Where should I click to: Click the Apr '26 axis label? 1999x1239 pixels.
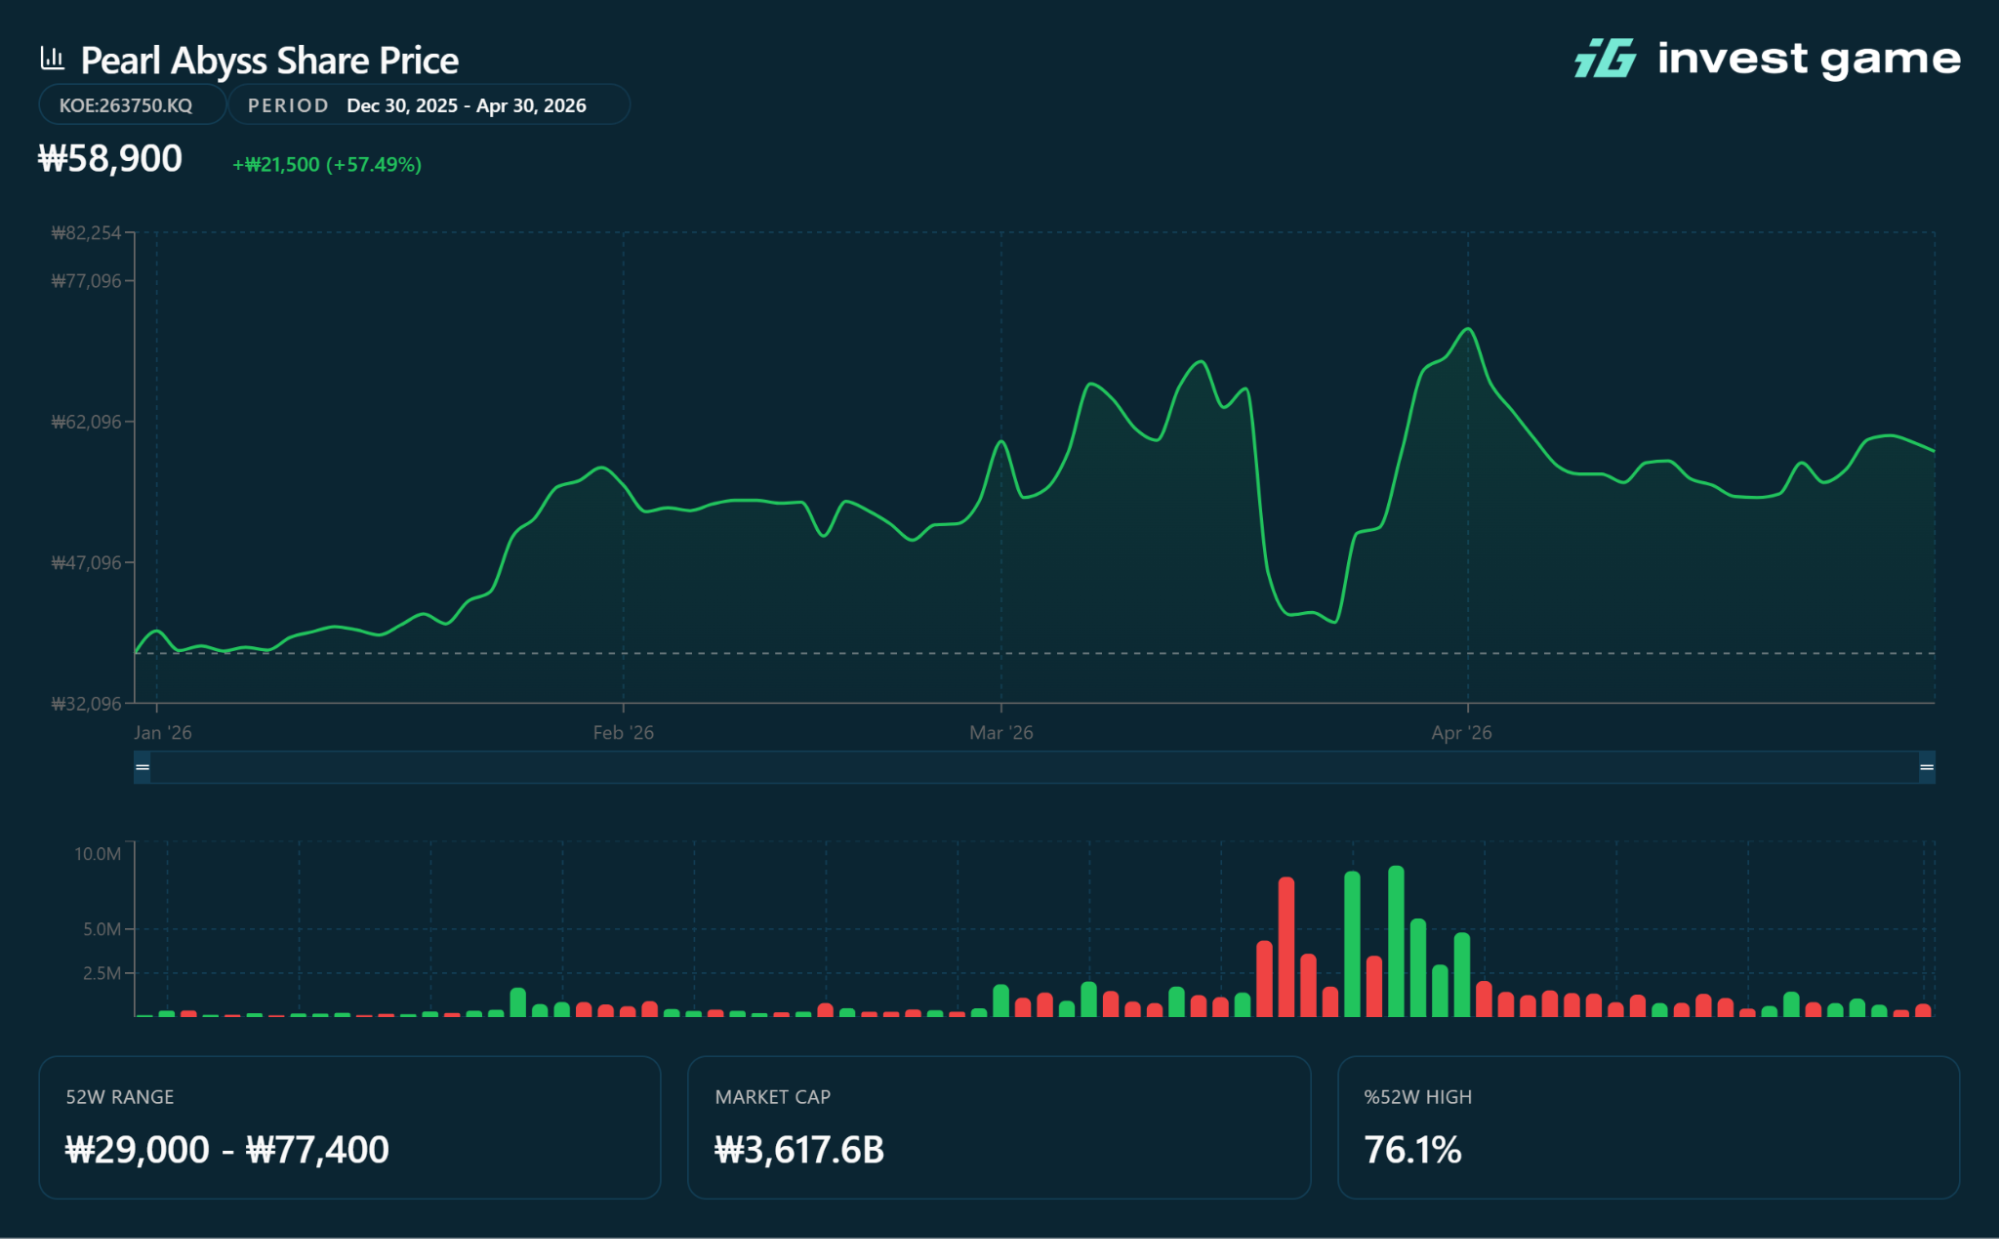(1461, 733)
